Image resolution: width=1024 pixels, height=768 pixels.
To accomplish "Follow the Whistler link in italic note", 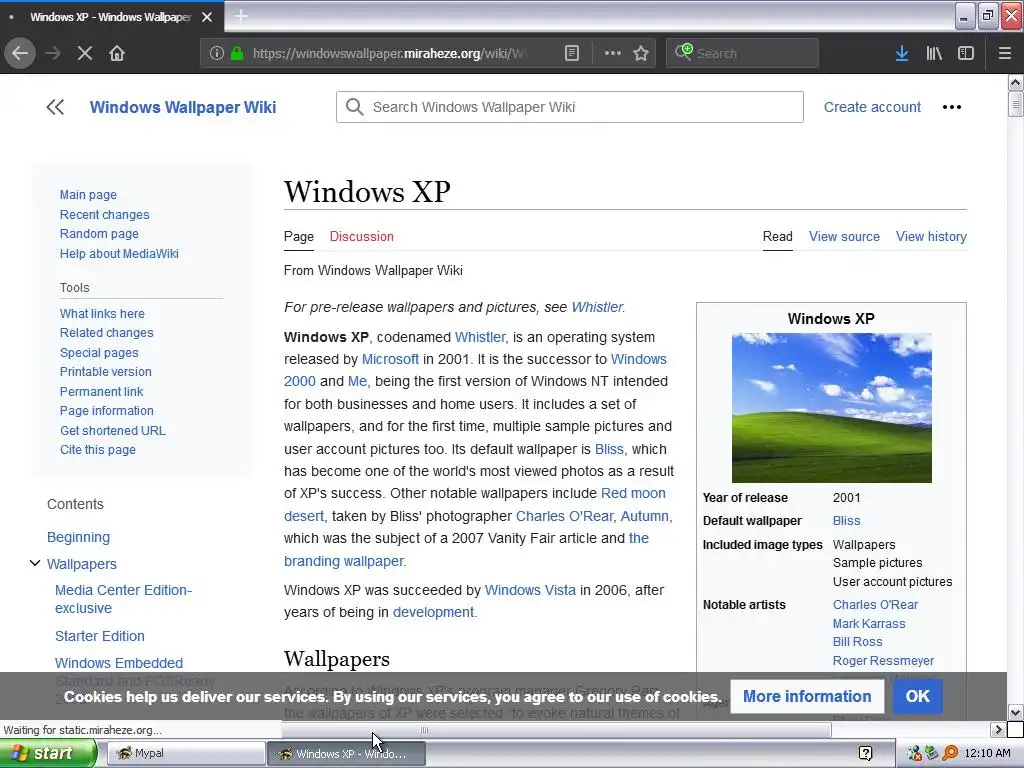I will pos(597,307).
